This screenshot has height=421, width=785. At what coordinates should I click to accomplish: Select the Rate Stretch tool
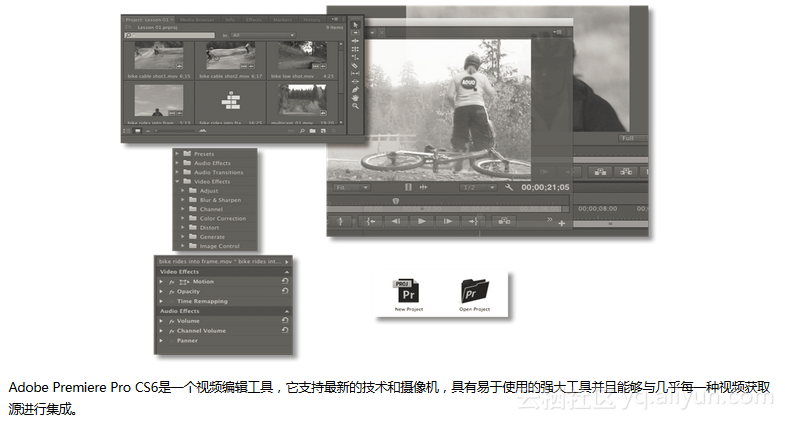[355, 57]
